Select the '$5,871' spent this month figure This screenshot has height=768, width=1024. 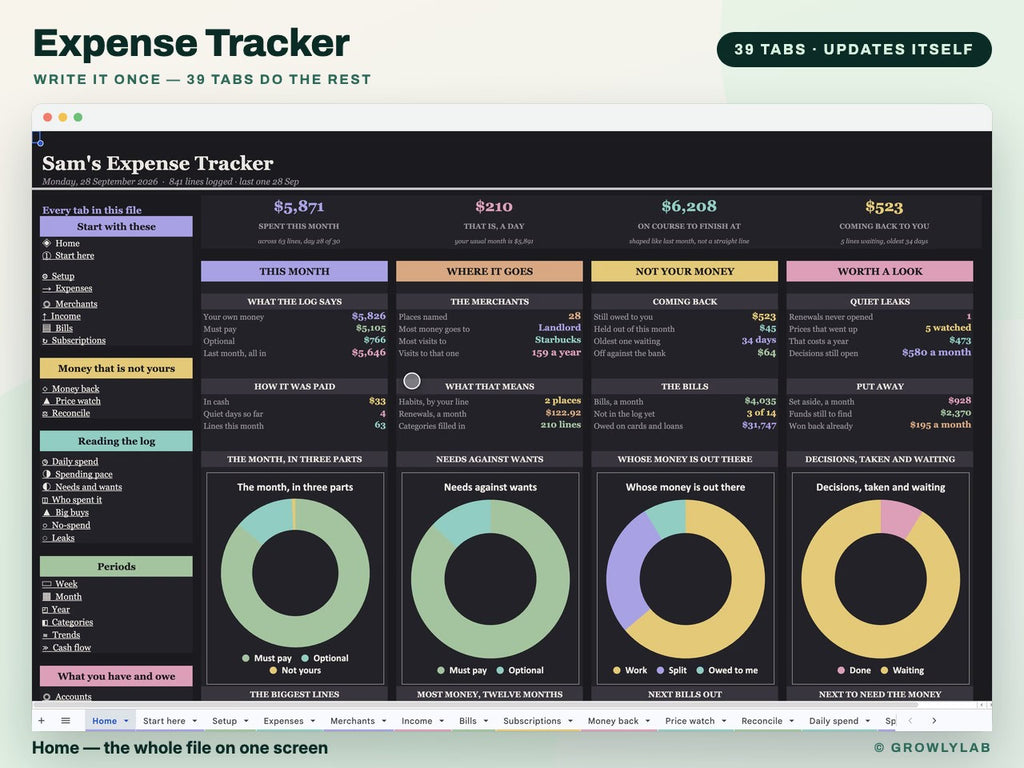[x=298, y=206]
